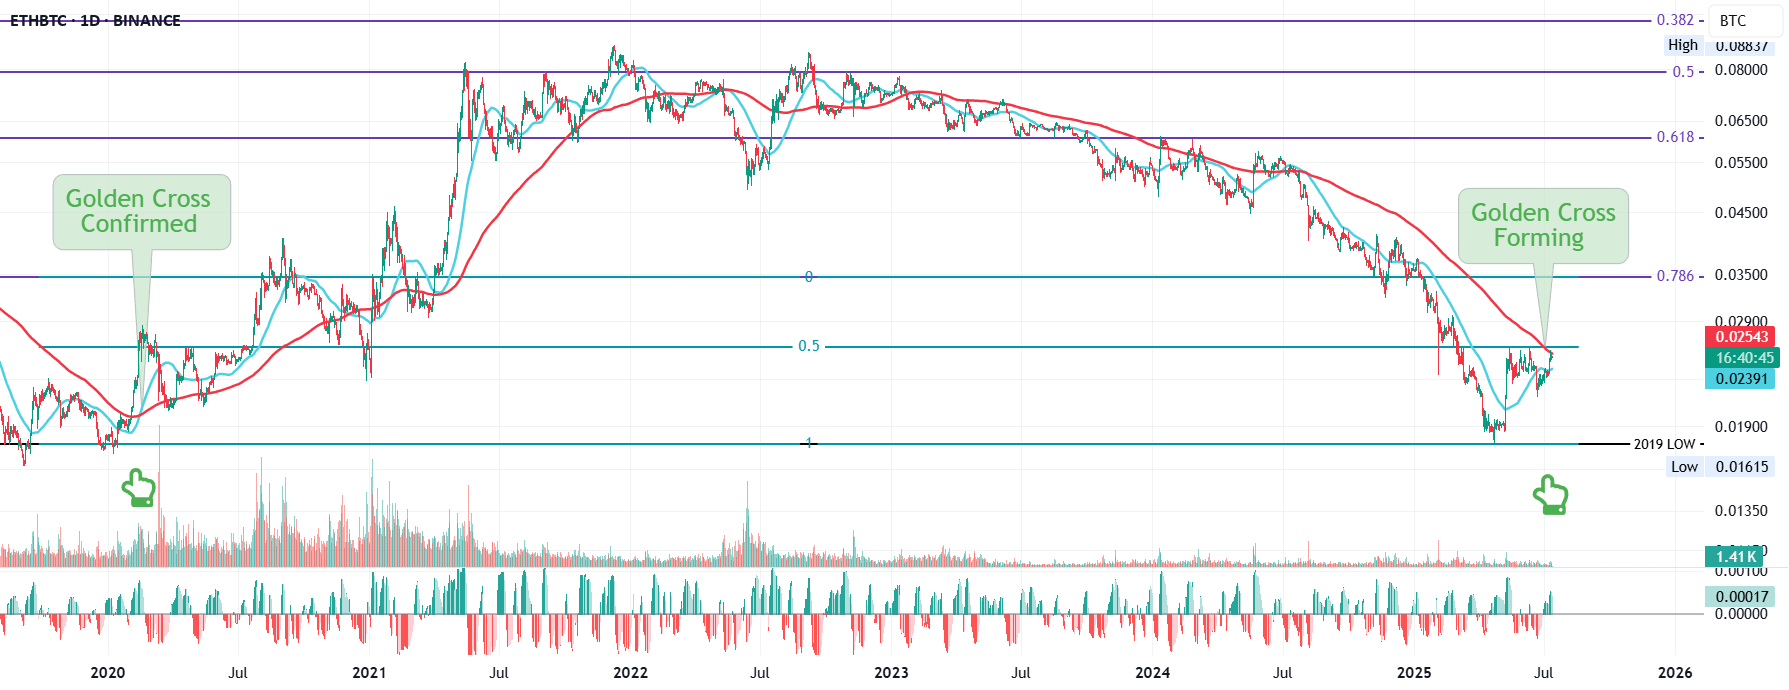The image size is (1789, 690).
Task: Click the 1.41 K volume label
Action: (x=1735, y=557)
